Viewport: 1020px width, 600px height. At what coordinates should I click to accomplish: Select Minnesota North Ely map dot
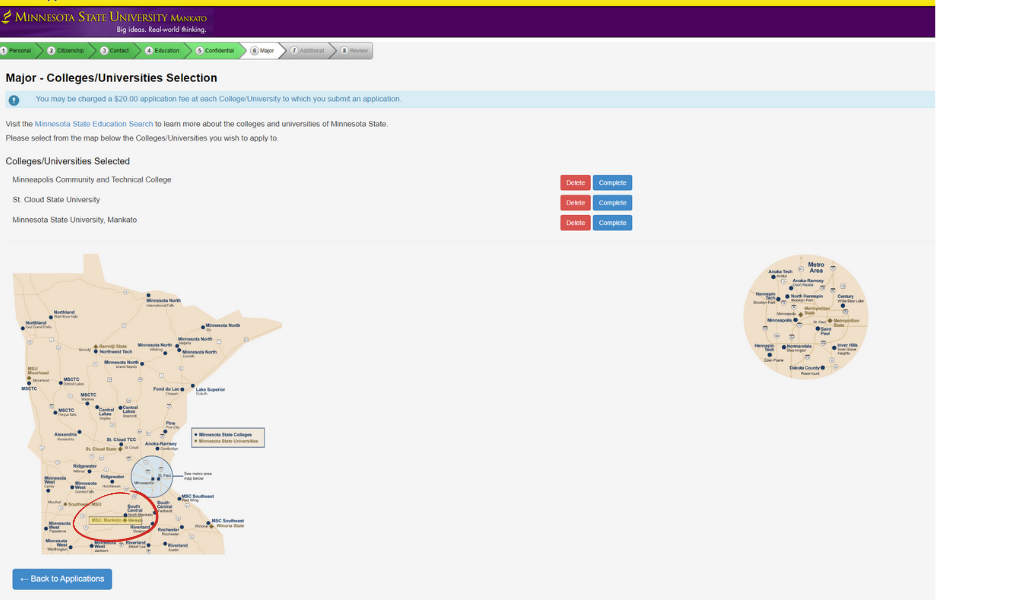click(x=203, y=327)
